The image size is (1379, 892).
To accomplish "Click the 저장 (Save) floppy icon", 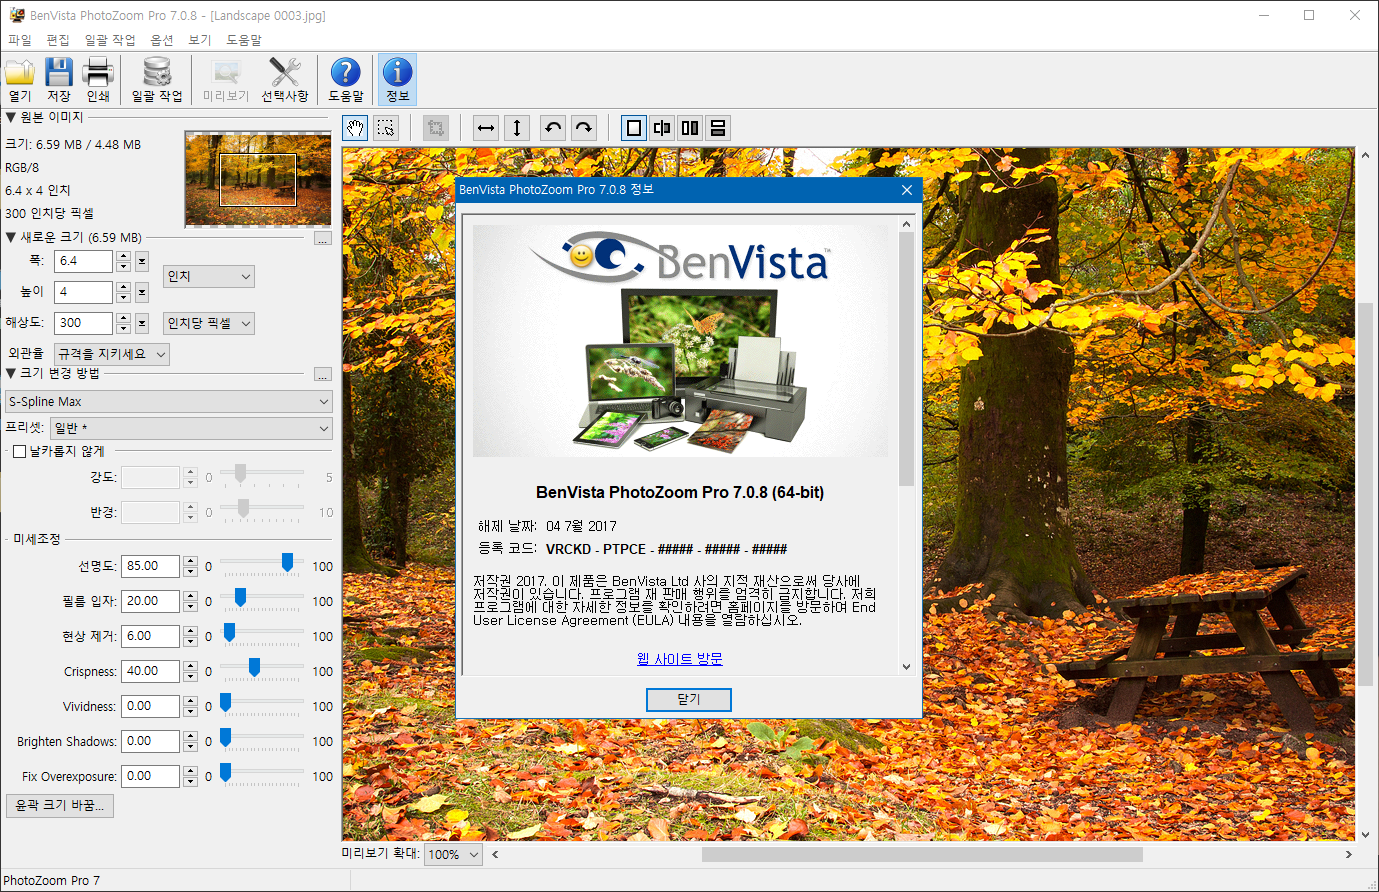I will coord(59,79).
